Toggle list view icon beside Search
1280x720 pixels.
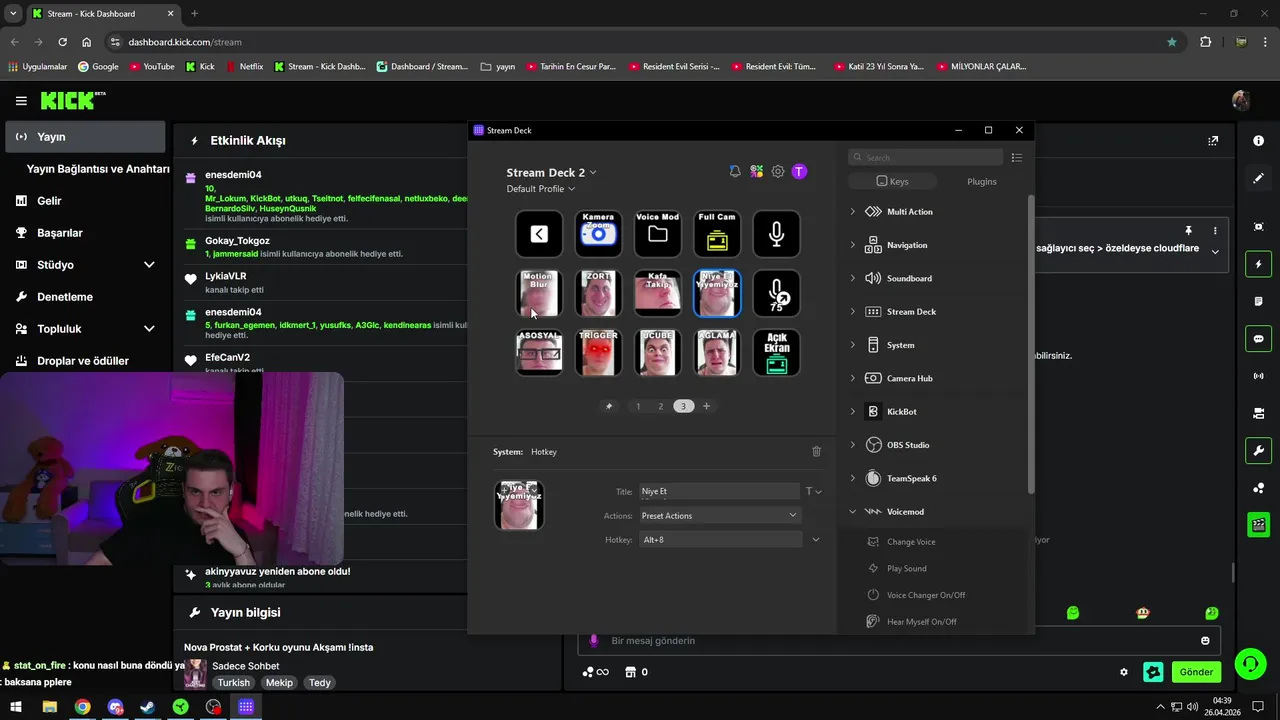(x=1017, y=158)
